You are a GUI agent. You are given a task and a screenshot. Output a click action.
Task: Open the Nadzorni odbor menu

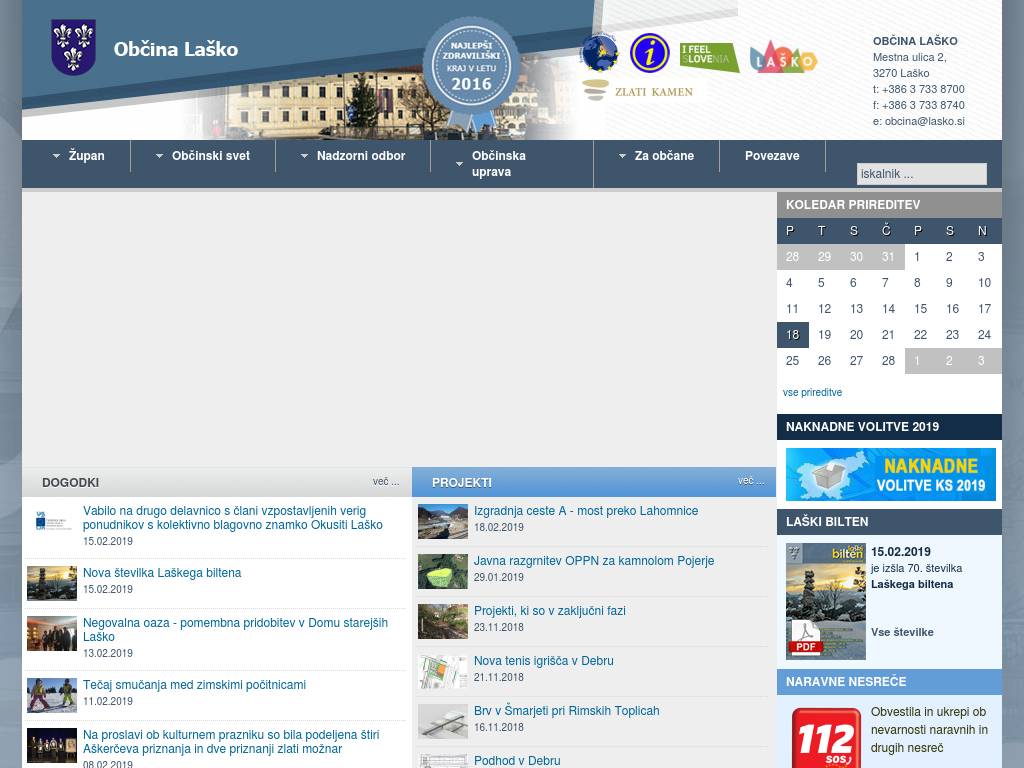(353, 156)
